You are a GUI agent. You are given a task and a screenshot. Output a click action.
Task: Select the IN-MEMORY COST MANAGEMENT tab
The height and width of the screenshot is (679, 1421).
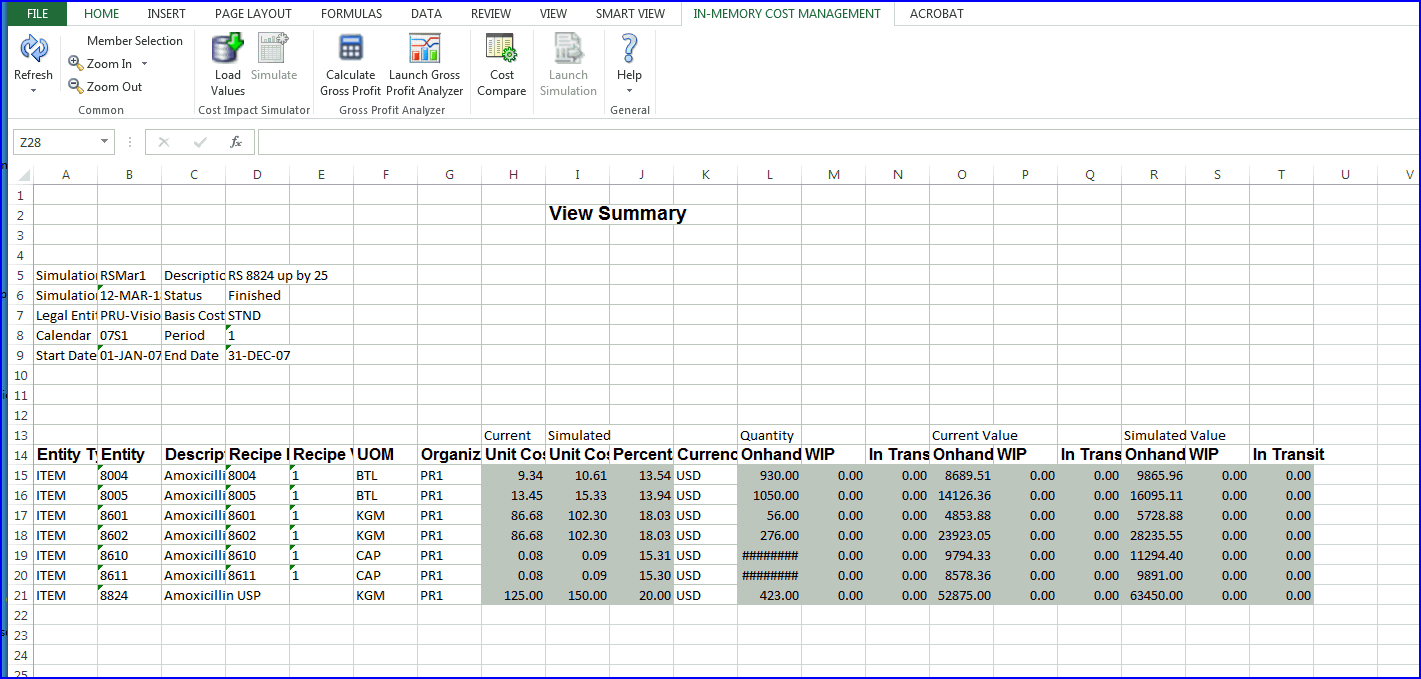787,14
